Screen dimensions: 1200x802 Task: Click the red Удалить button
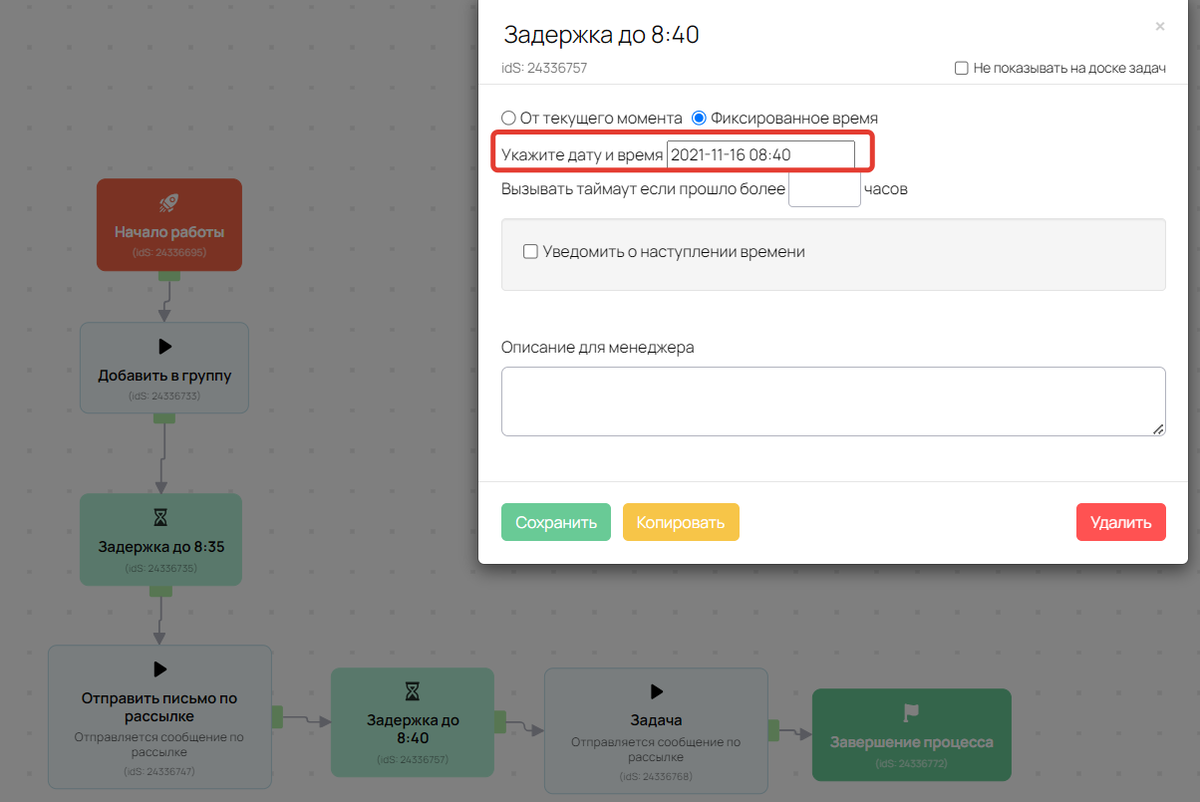click(x=1120, y=521)
